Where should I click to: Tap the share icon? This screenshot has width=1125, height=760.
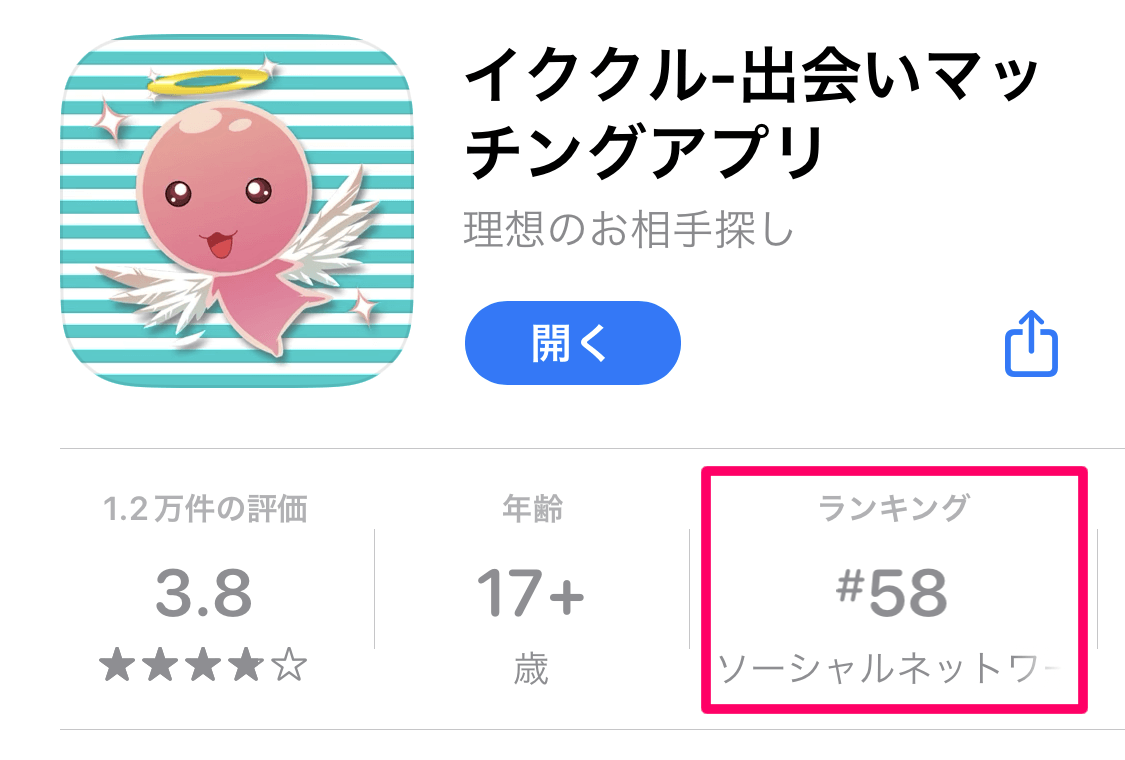click(x=1030, y=345)
